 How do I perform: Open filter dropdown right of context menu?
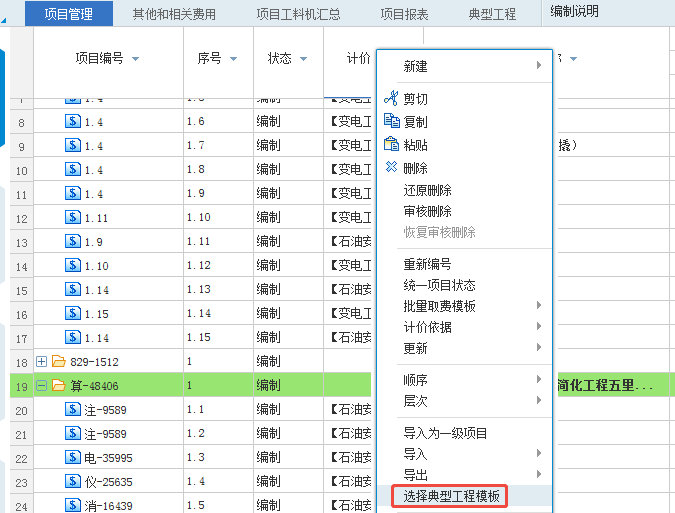pyautogui.click(x=573, y=59)
